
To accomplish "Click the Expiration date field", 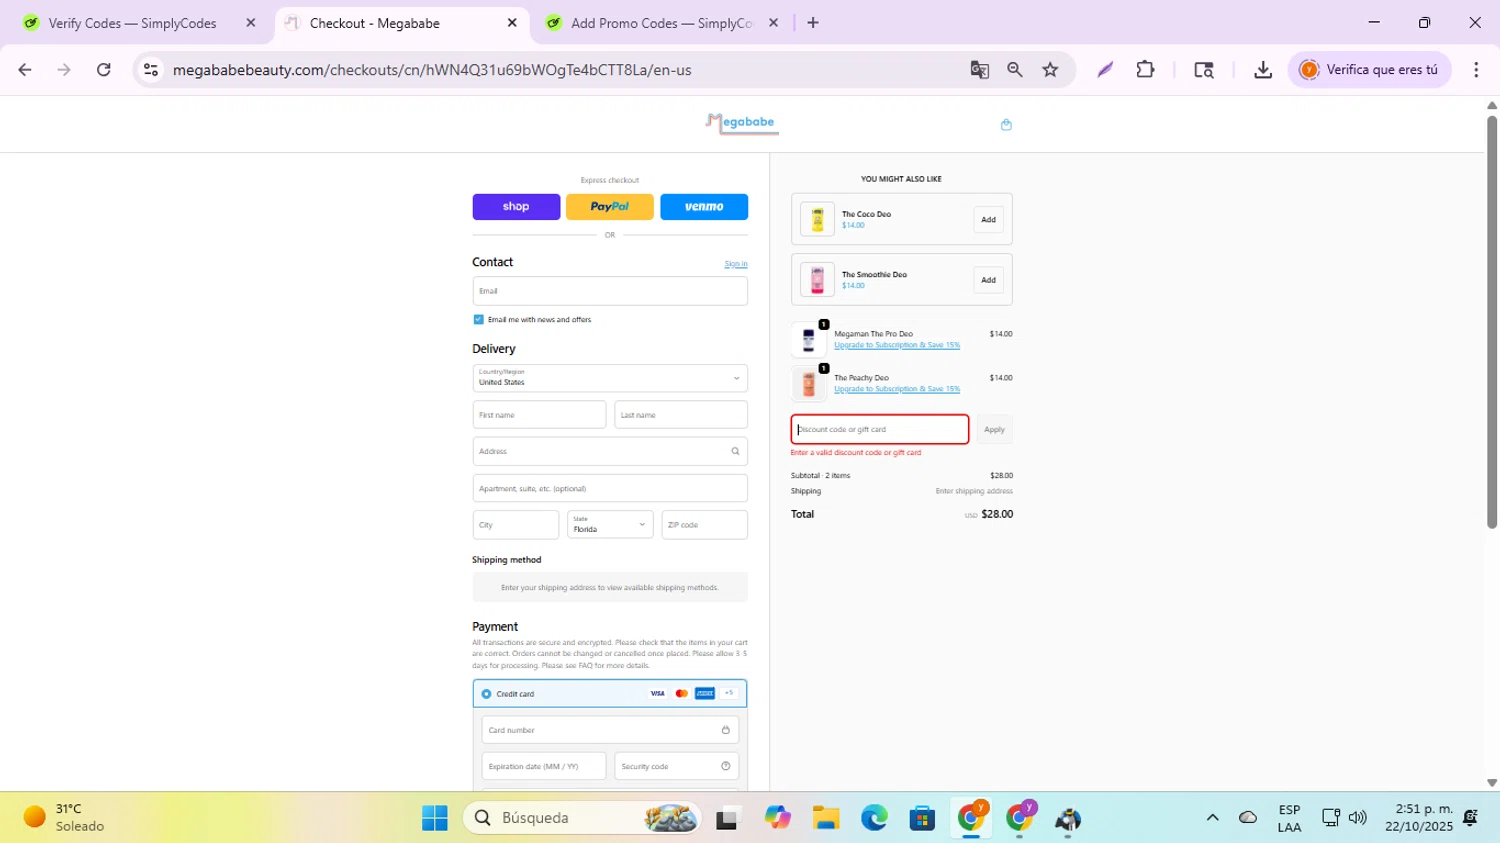I will coord(544,766).
